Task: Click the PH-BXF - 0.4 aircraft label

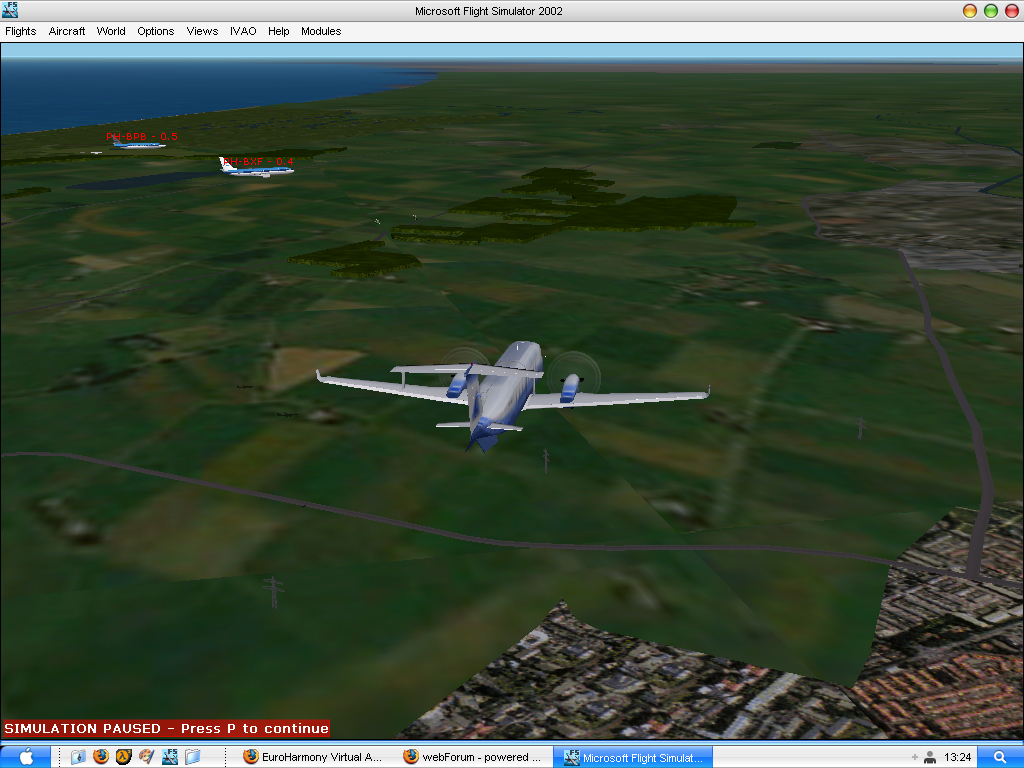Action: (x=258, y=161)
